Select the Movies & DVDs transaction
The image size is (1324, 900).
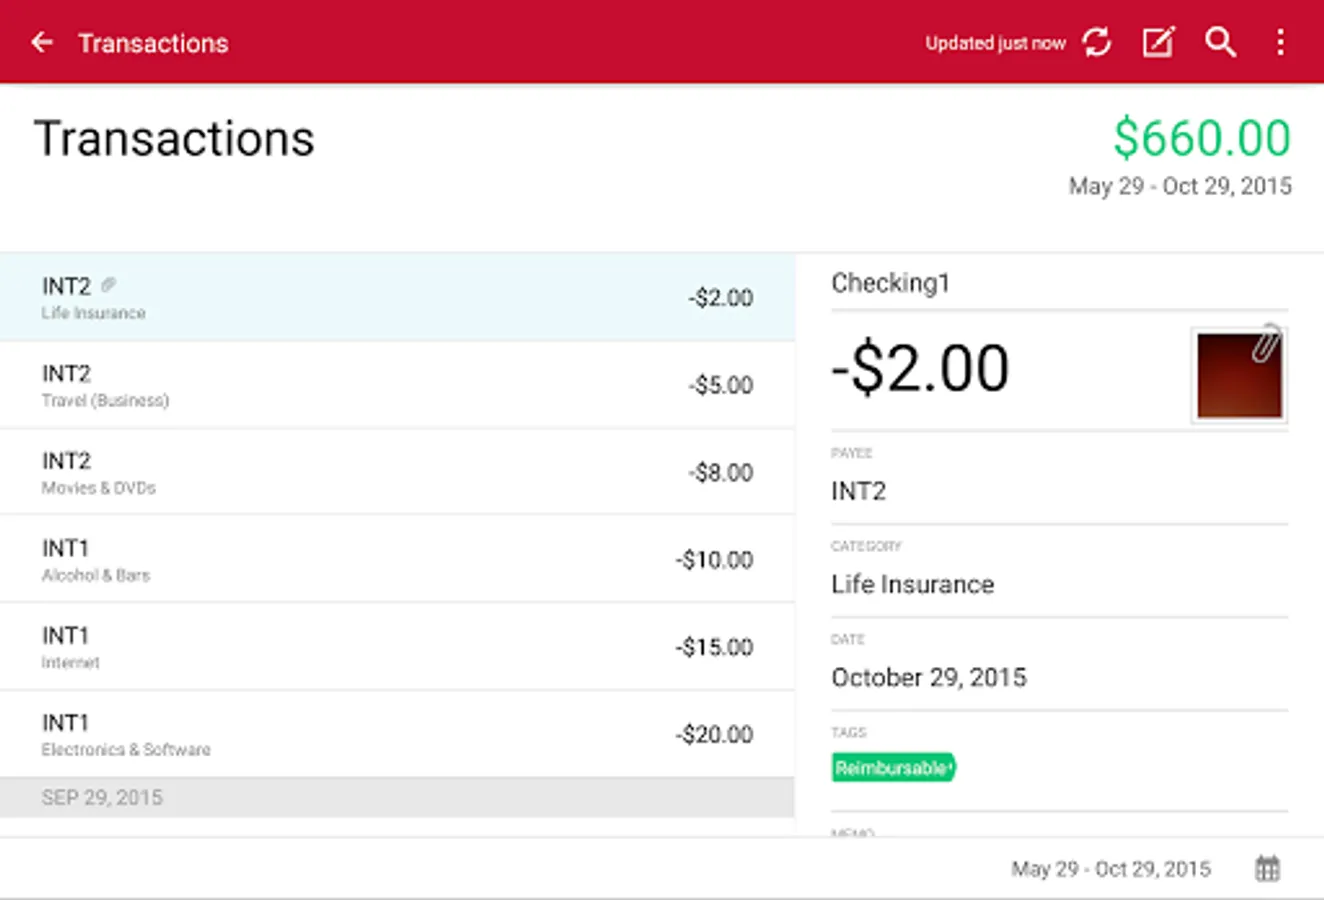click(x=397, y=472)
